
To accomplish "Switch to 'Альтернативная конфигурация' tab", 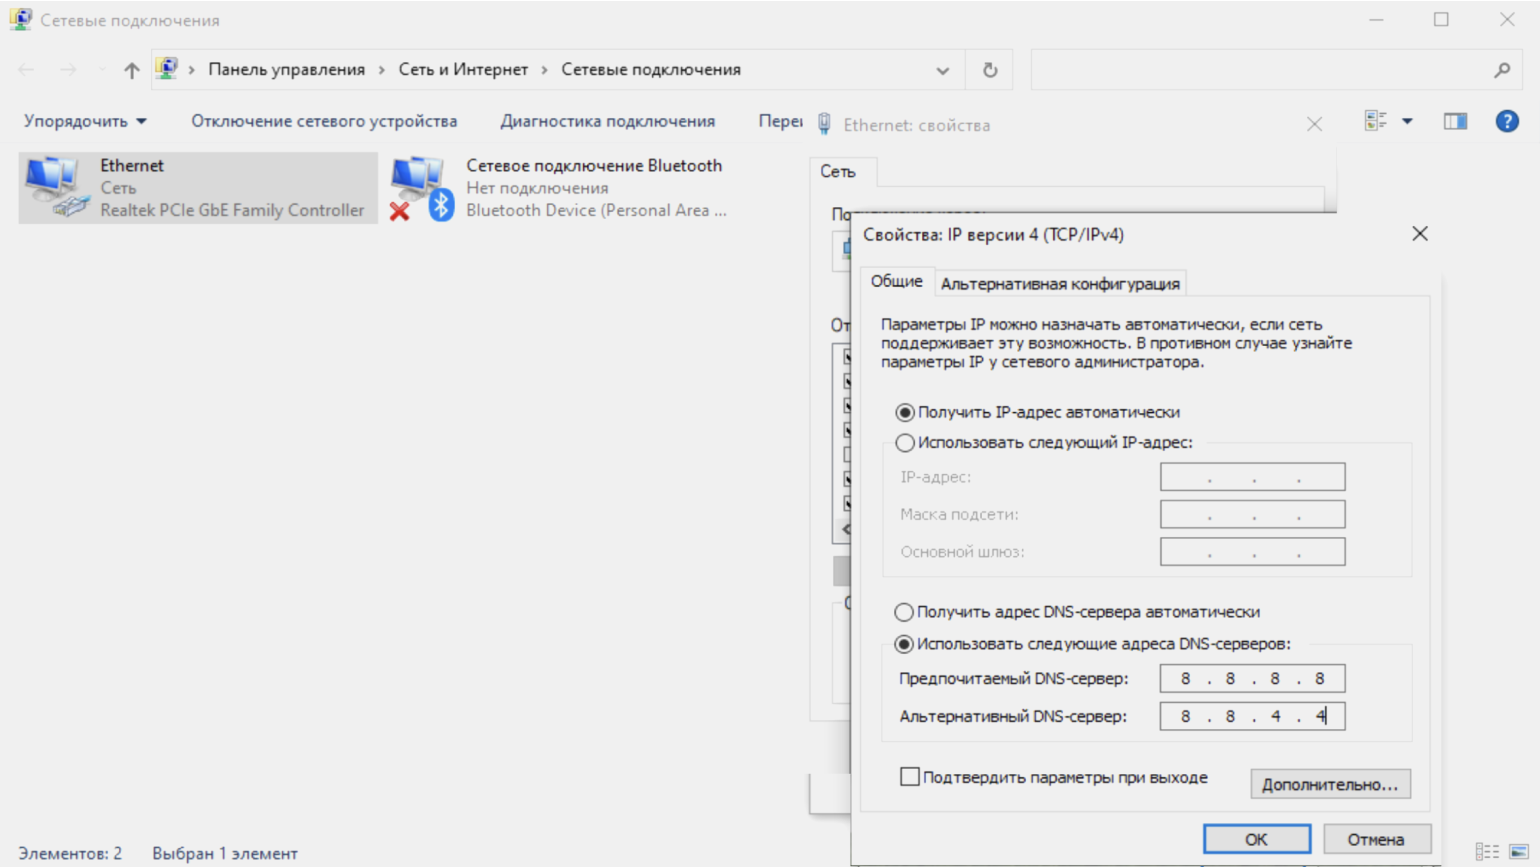I will [x=1059, y=284].
